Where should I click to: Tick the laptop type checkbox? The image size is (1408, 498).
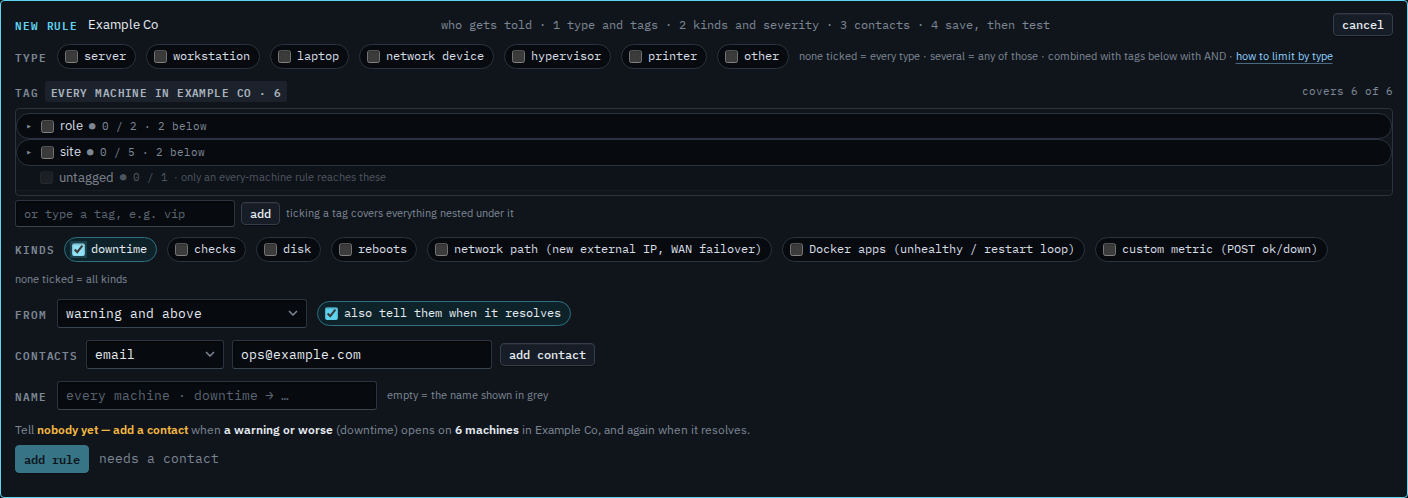coord(284,57)
